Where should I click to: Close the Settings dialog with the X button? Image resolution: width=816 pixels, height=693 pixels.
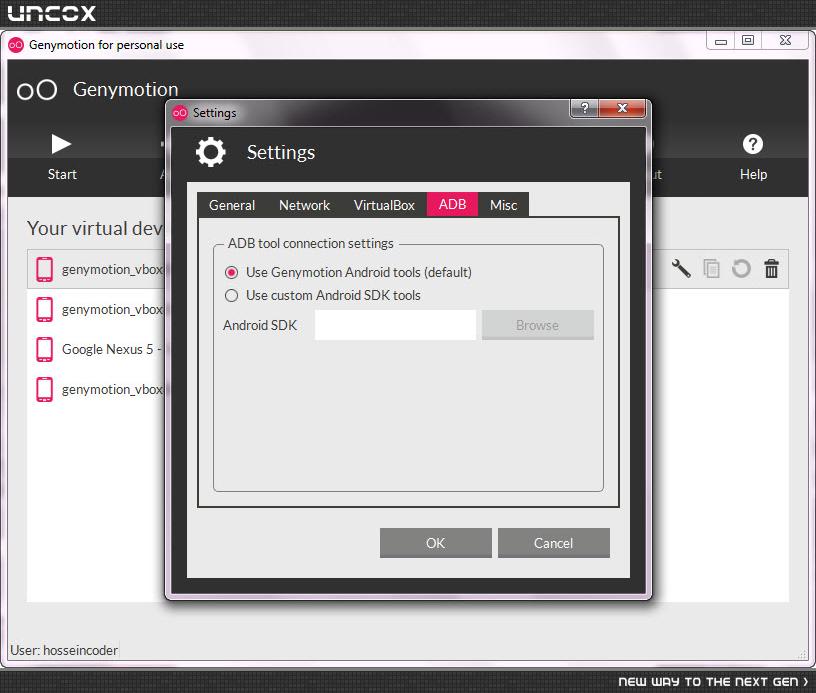point(622,108)
